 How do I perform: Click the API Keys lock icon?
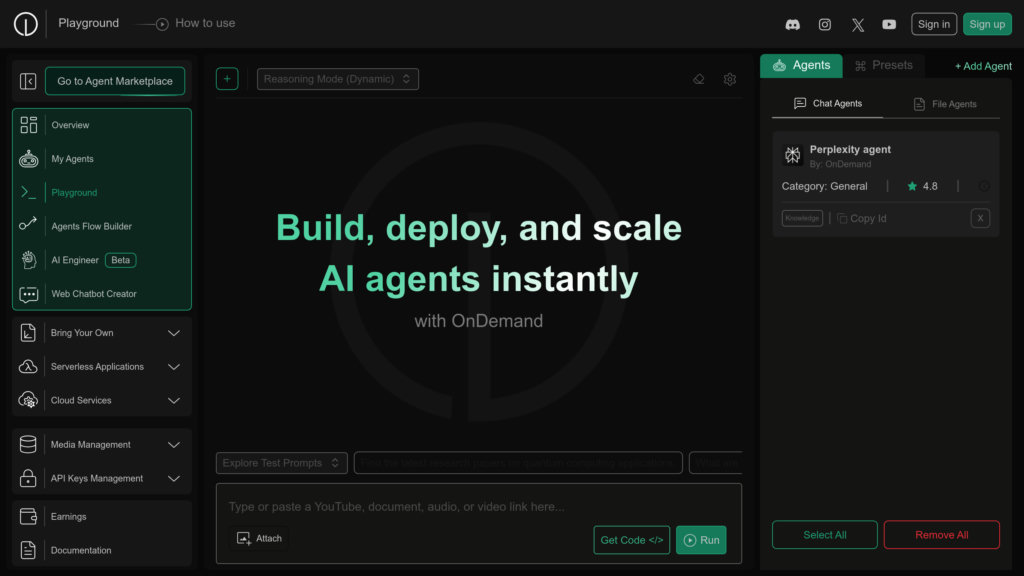(x=28, y=478)
